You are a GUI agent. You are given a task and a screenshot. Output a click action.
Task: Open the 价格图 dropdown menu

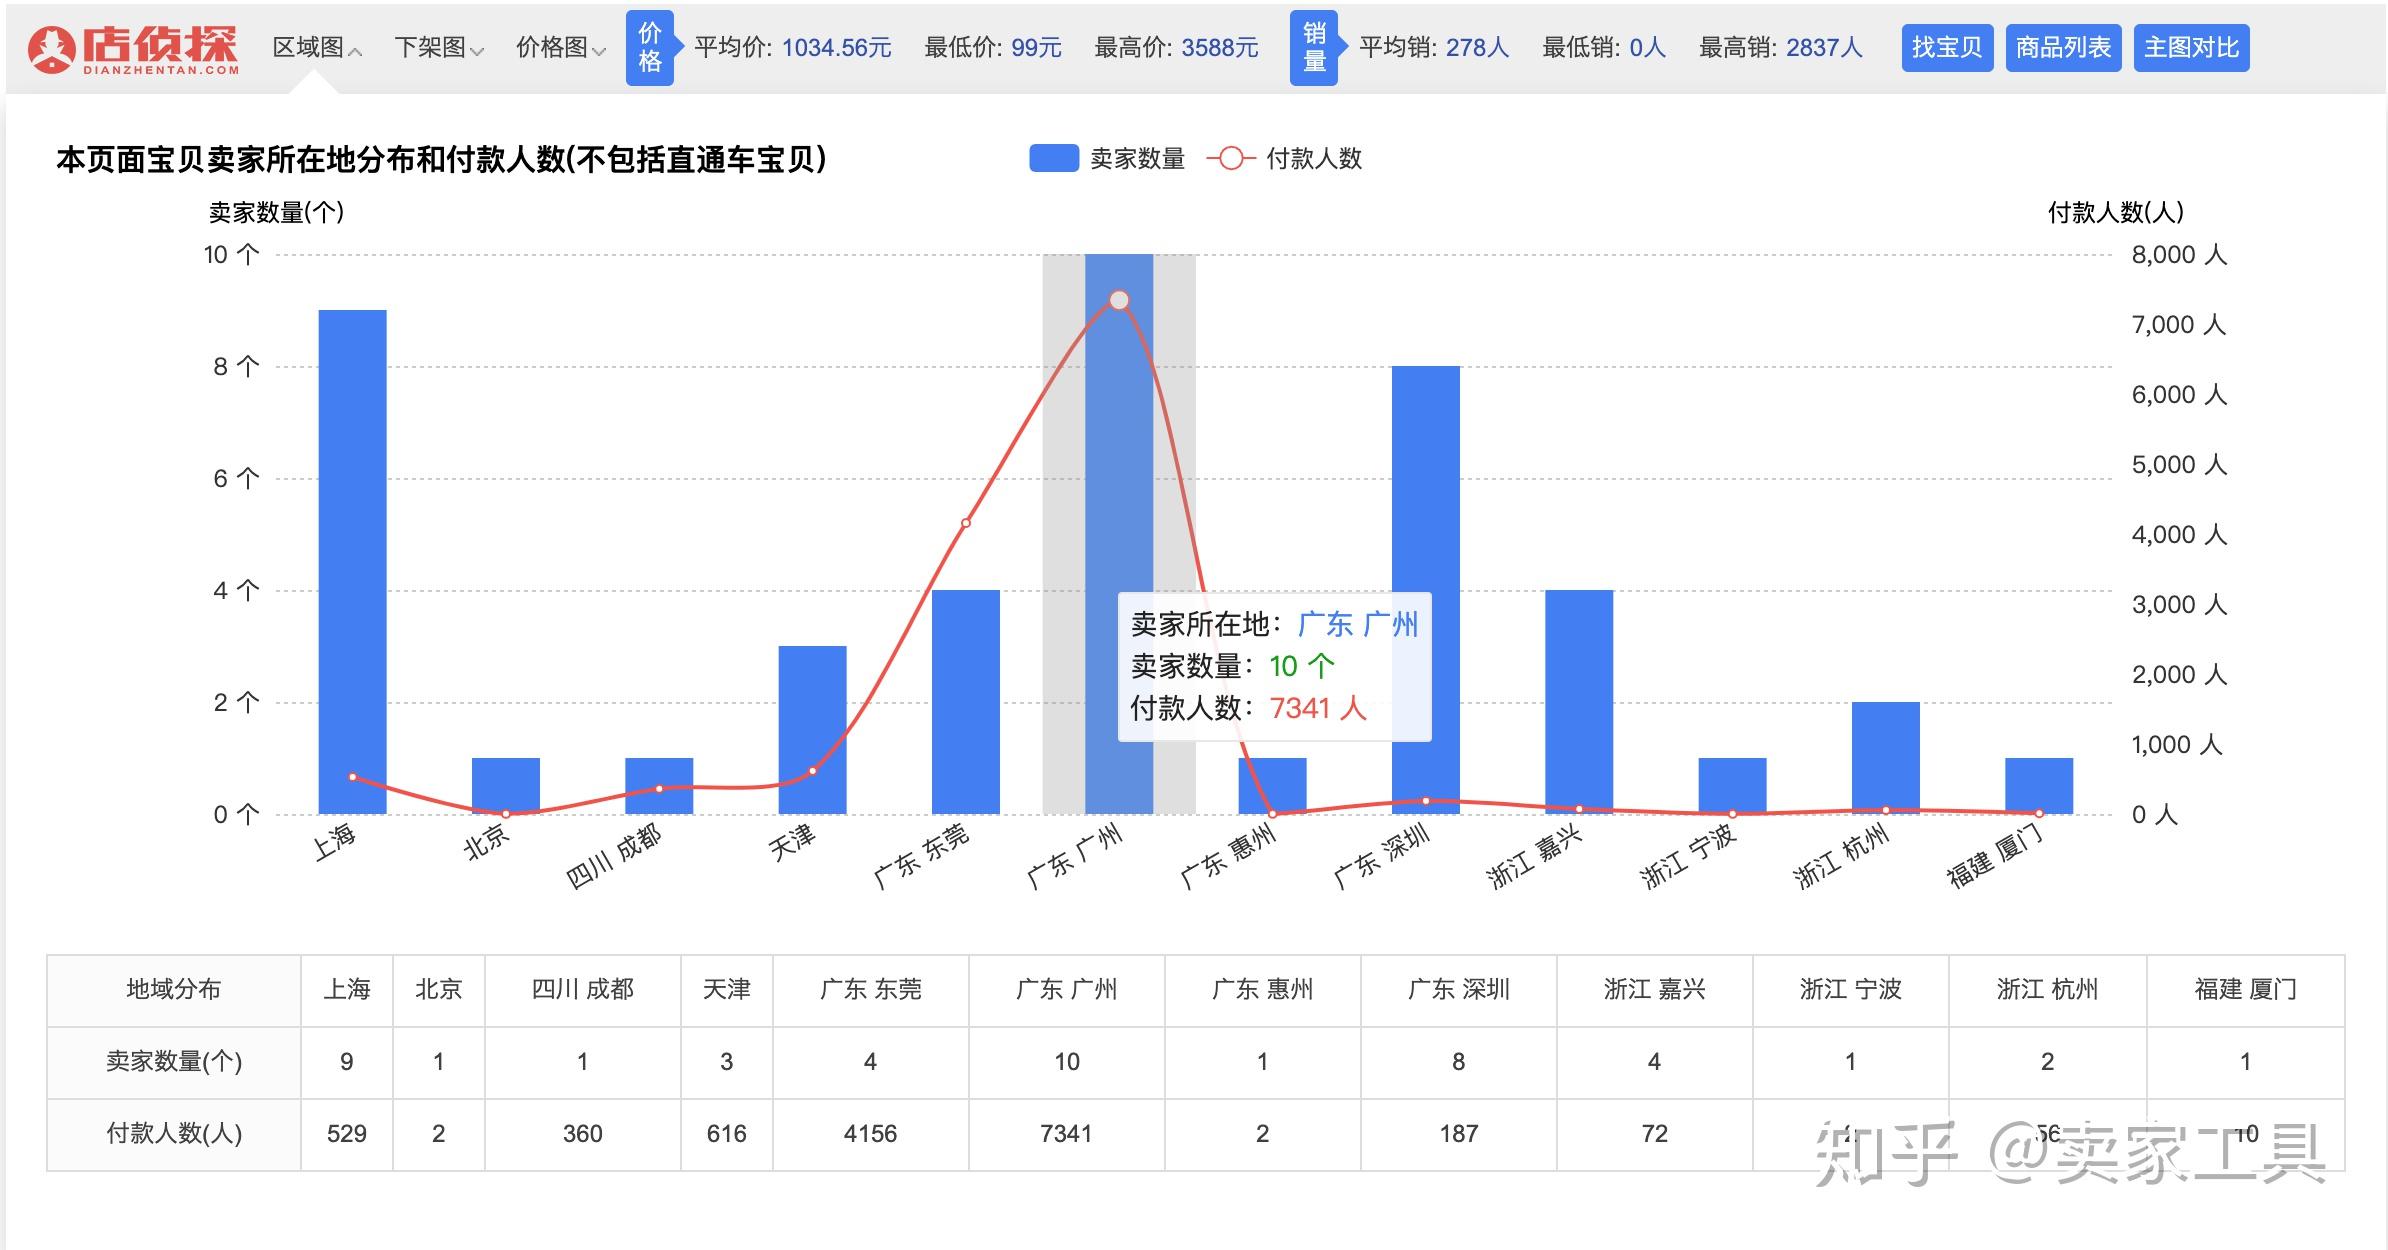coord(561,48)
